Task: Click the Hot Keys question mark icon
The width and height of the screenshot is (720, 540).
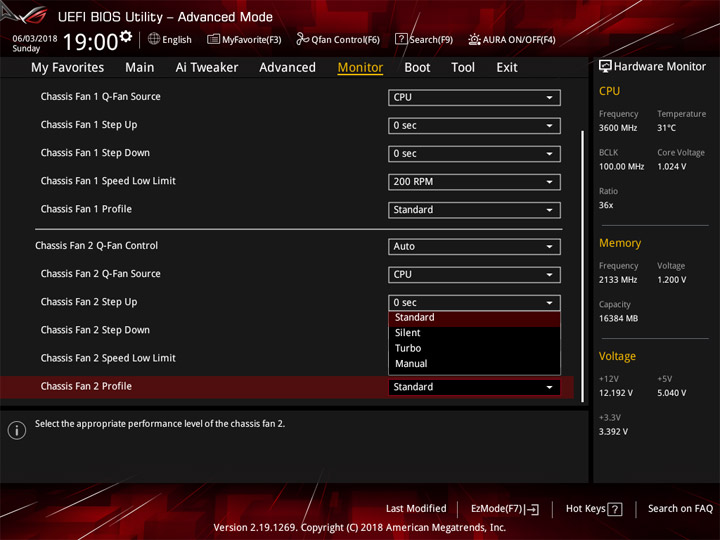Action: [615, 509]
